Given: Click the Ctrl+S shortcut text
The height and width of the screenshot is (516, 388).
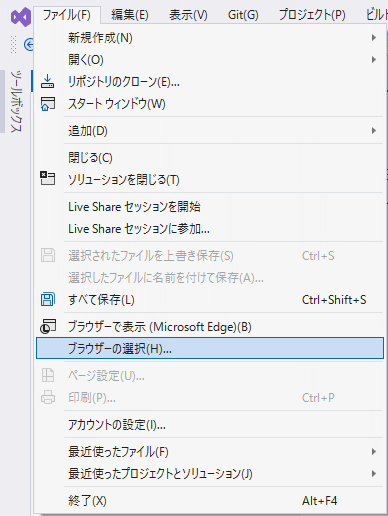Looking at the screenshot, I should 318,256.
